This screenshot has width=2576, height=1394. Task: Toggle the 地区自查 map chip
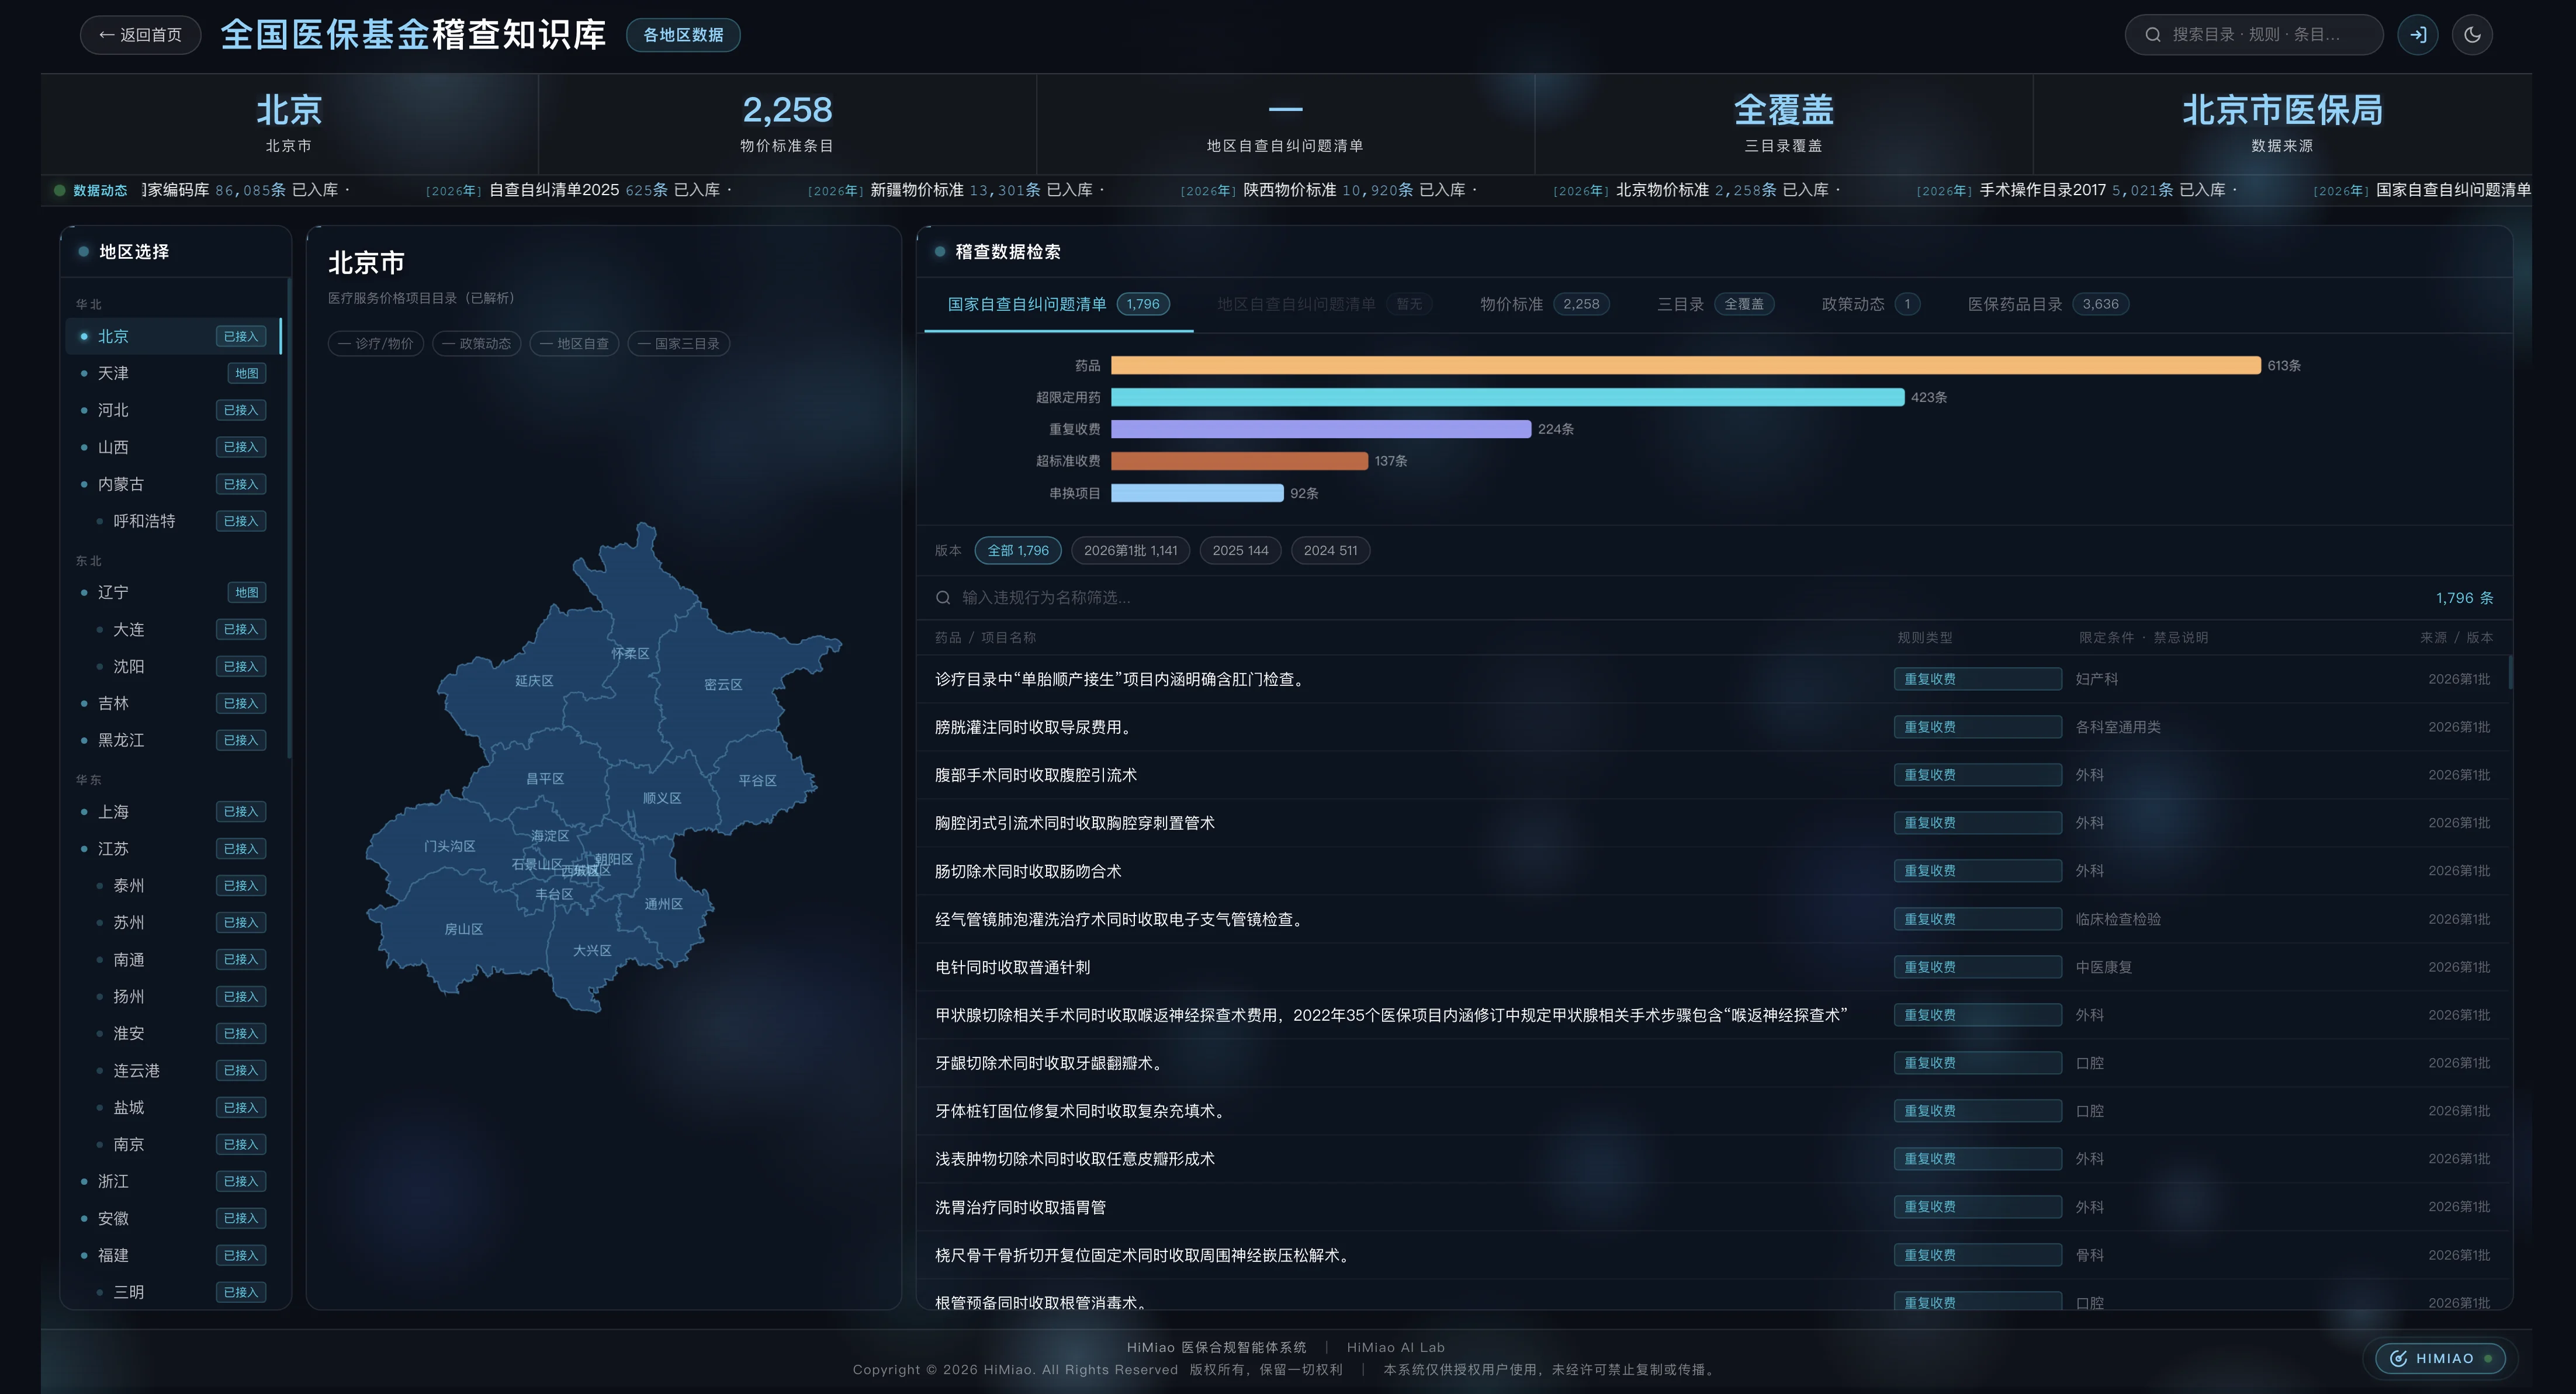point(574,344)
